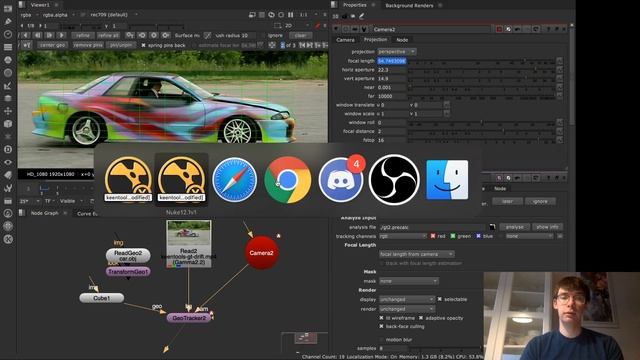The width and height of the screenshot is (640, 360).
Task: Click the Read2 node thumbnail
Action: coord(189,233)
